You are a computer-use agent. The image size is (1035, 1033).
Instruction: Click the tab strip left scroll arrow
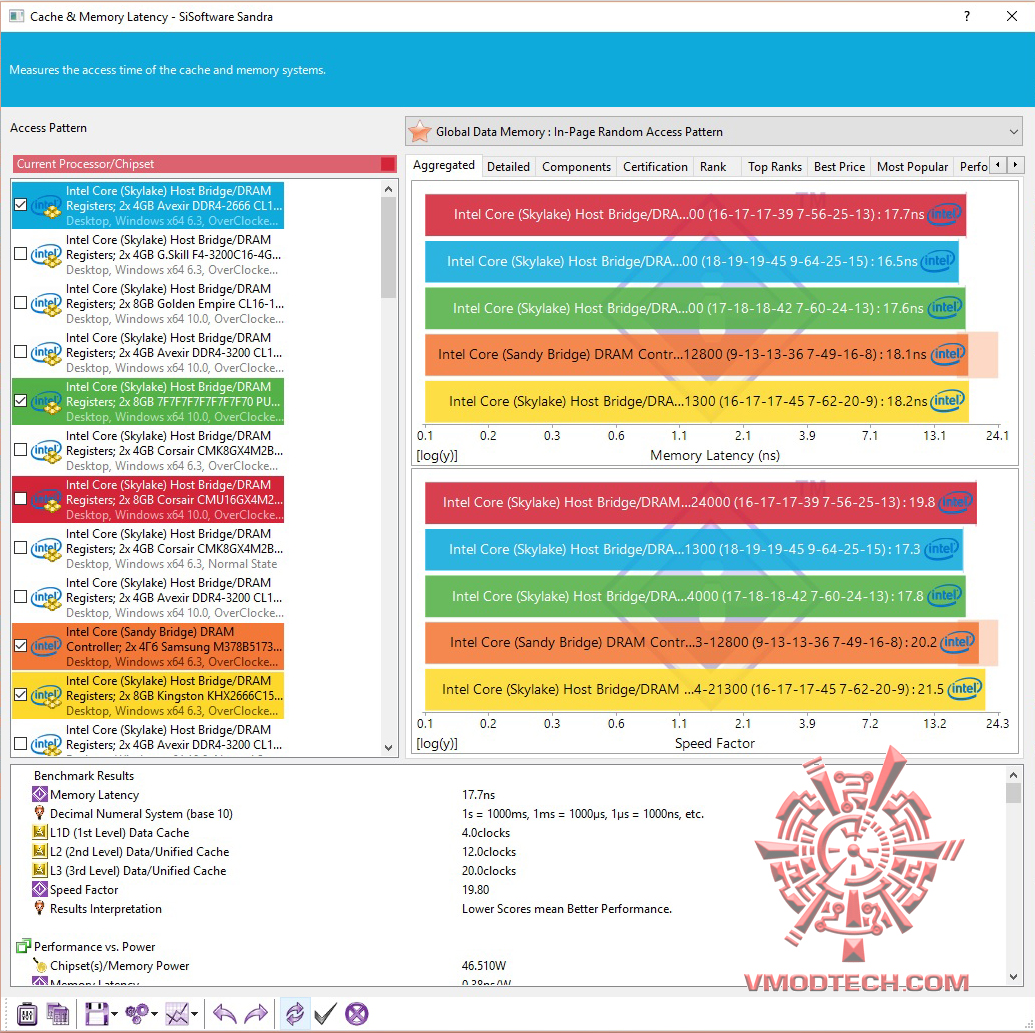pos(998,165)
